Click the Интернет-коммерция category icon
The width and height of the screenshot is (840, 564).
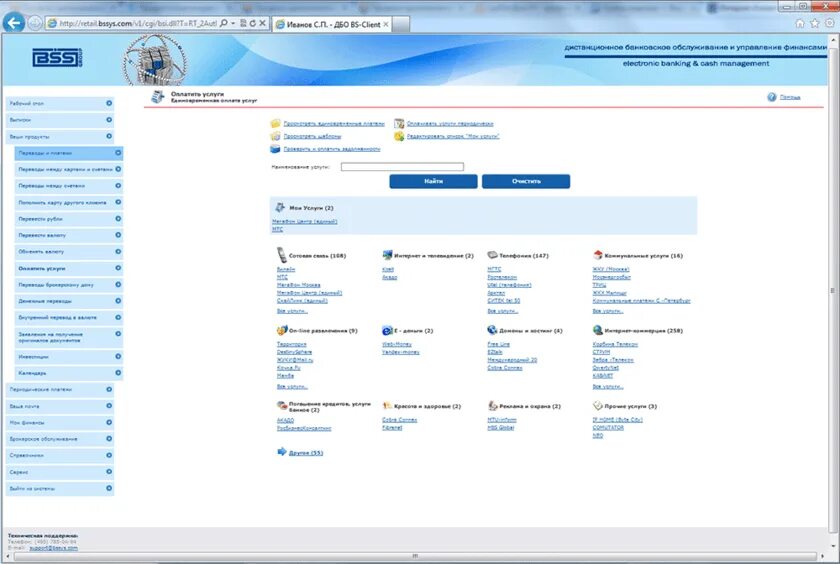598,330
